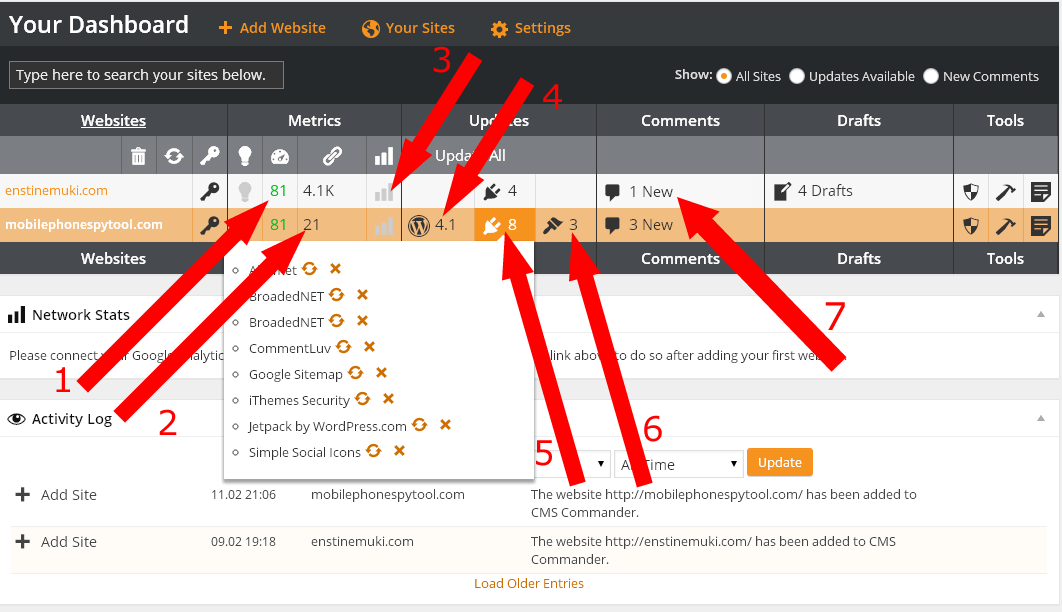The image size is (1062, 612).
Task: Click the 11.02 21:06 log timestamp
Action: [x=243, y=495]
